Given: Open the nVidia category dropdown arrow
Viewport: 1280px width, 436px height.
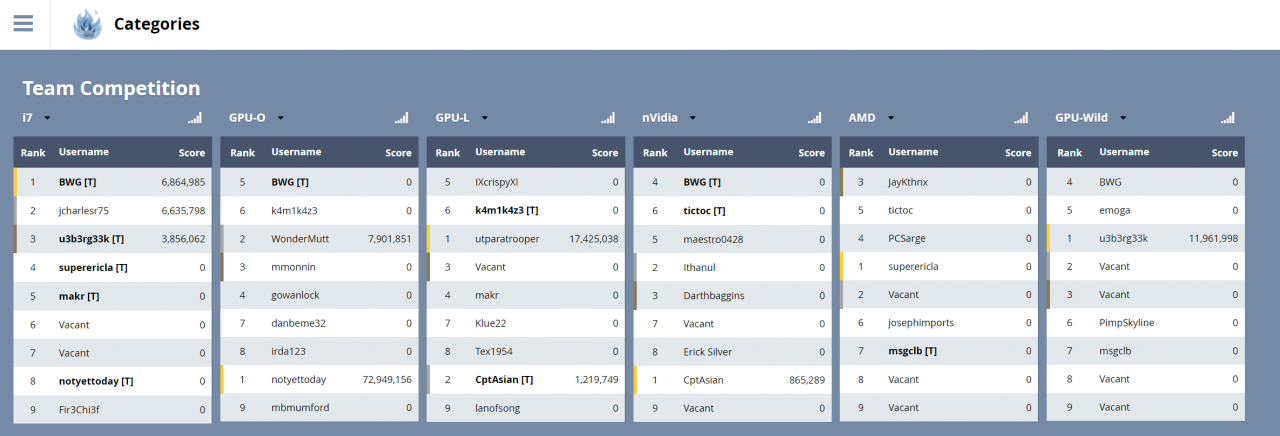Looking at the screenshot, I should [x=693, y=118].
